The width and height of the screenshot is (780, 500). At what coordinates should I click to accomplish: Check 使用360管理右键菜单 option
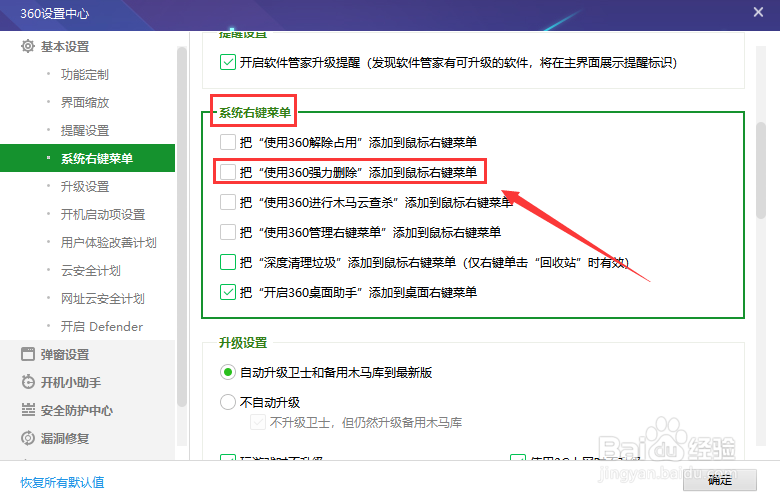pos(228,232)
